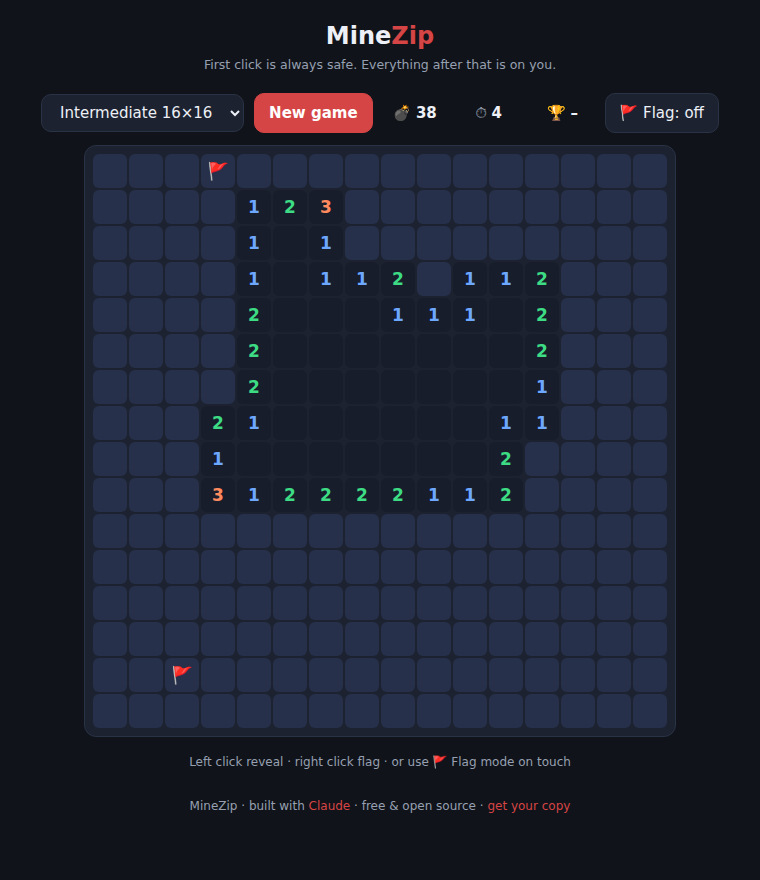Image resolution: width=760 pixels, height=880 pixels.
Task: Reveal the top-right corner cell of the board
Action: (650, 171)
